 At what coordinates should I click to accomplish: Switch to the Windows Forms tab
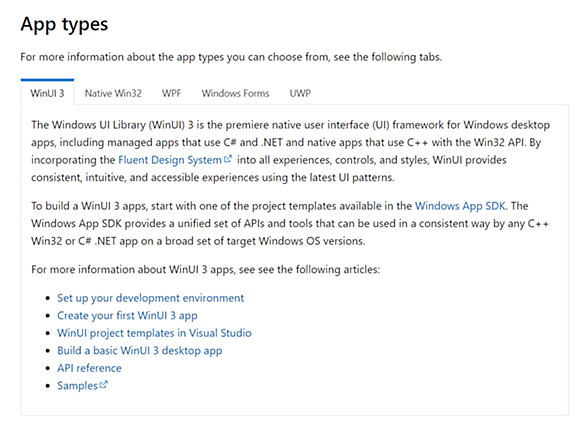click(x=235, y=93)
